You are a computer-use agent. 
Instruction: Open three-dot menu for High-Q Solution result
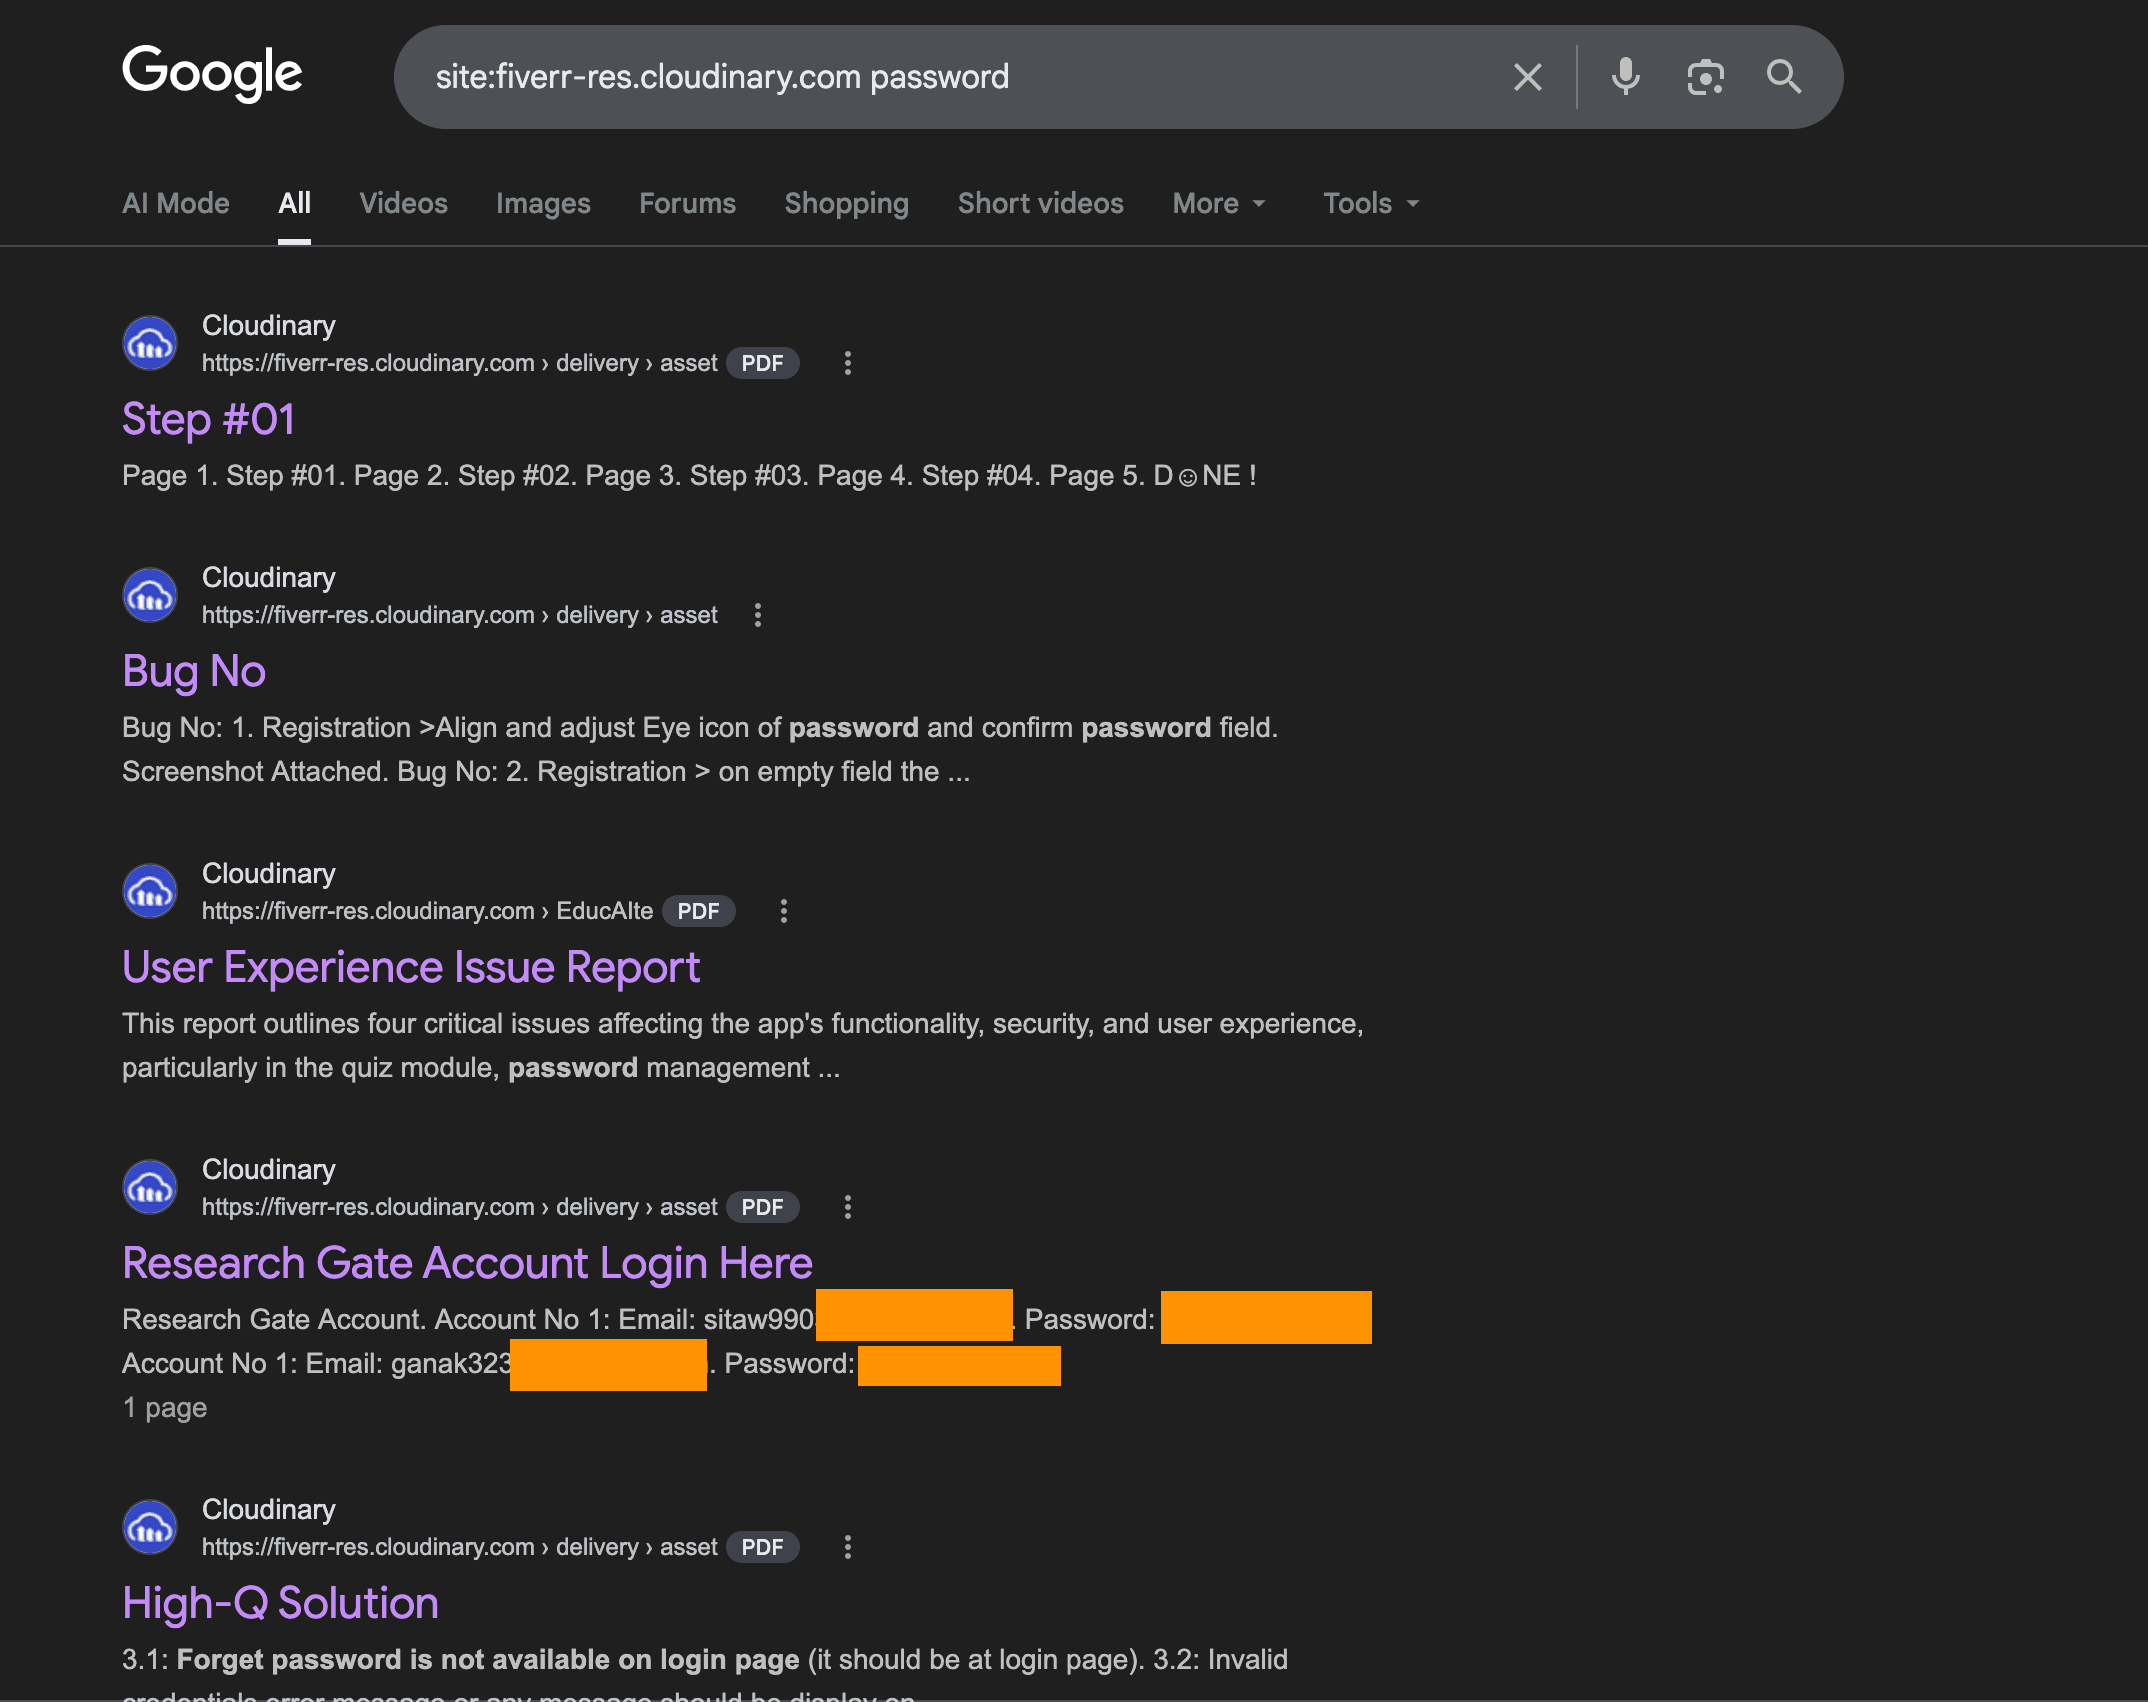click(x=847, y=1547)
